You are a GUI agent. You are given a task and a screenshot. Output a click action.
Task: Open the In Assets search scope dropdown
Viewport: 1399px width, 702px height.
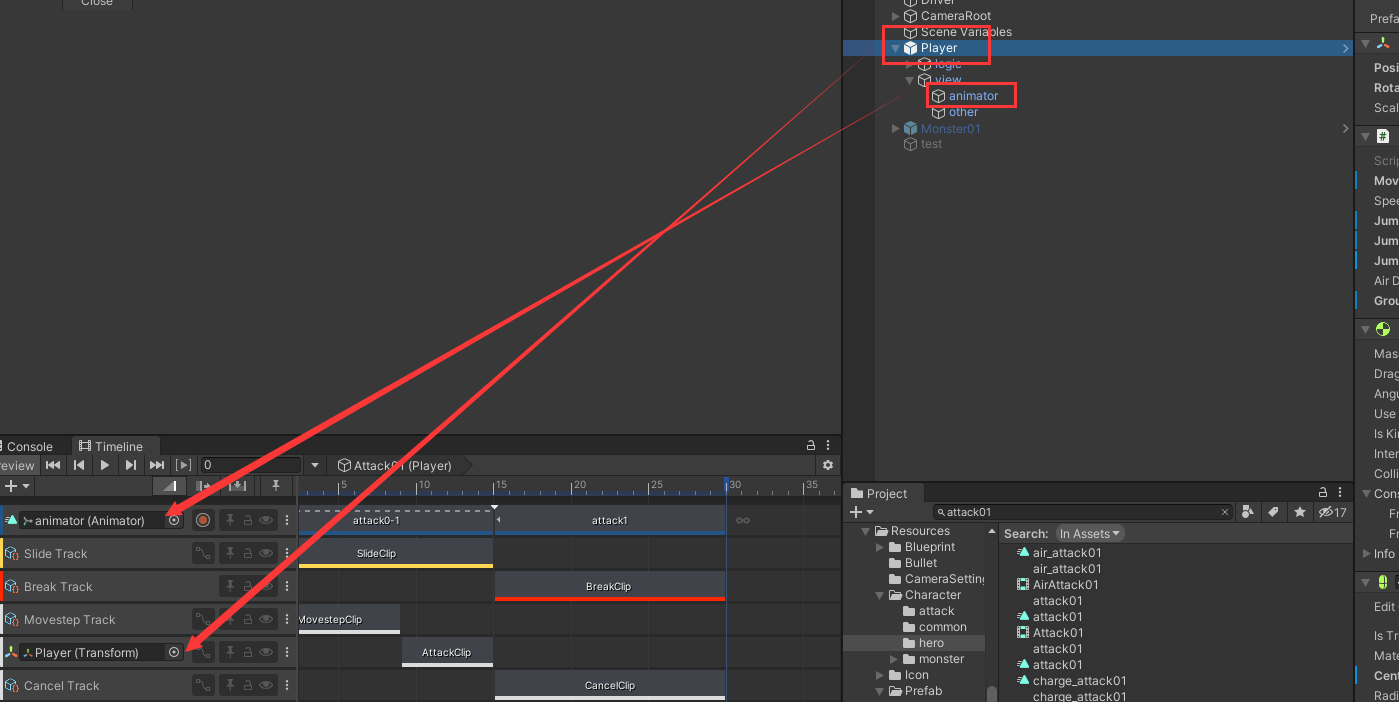(1090, 534)
